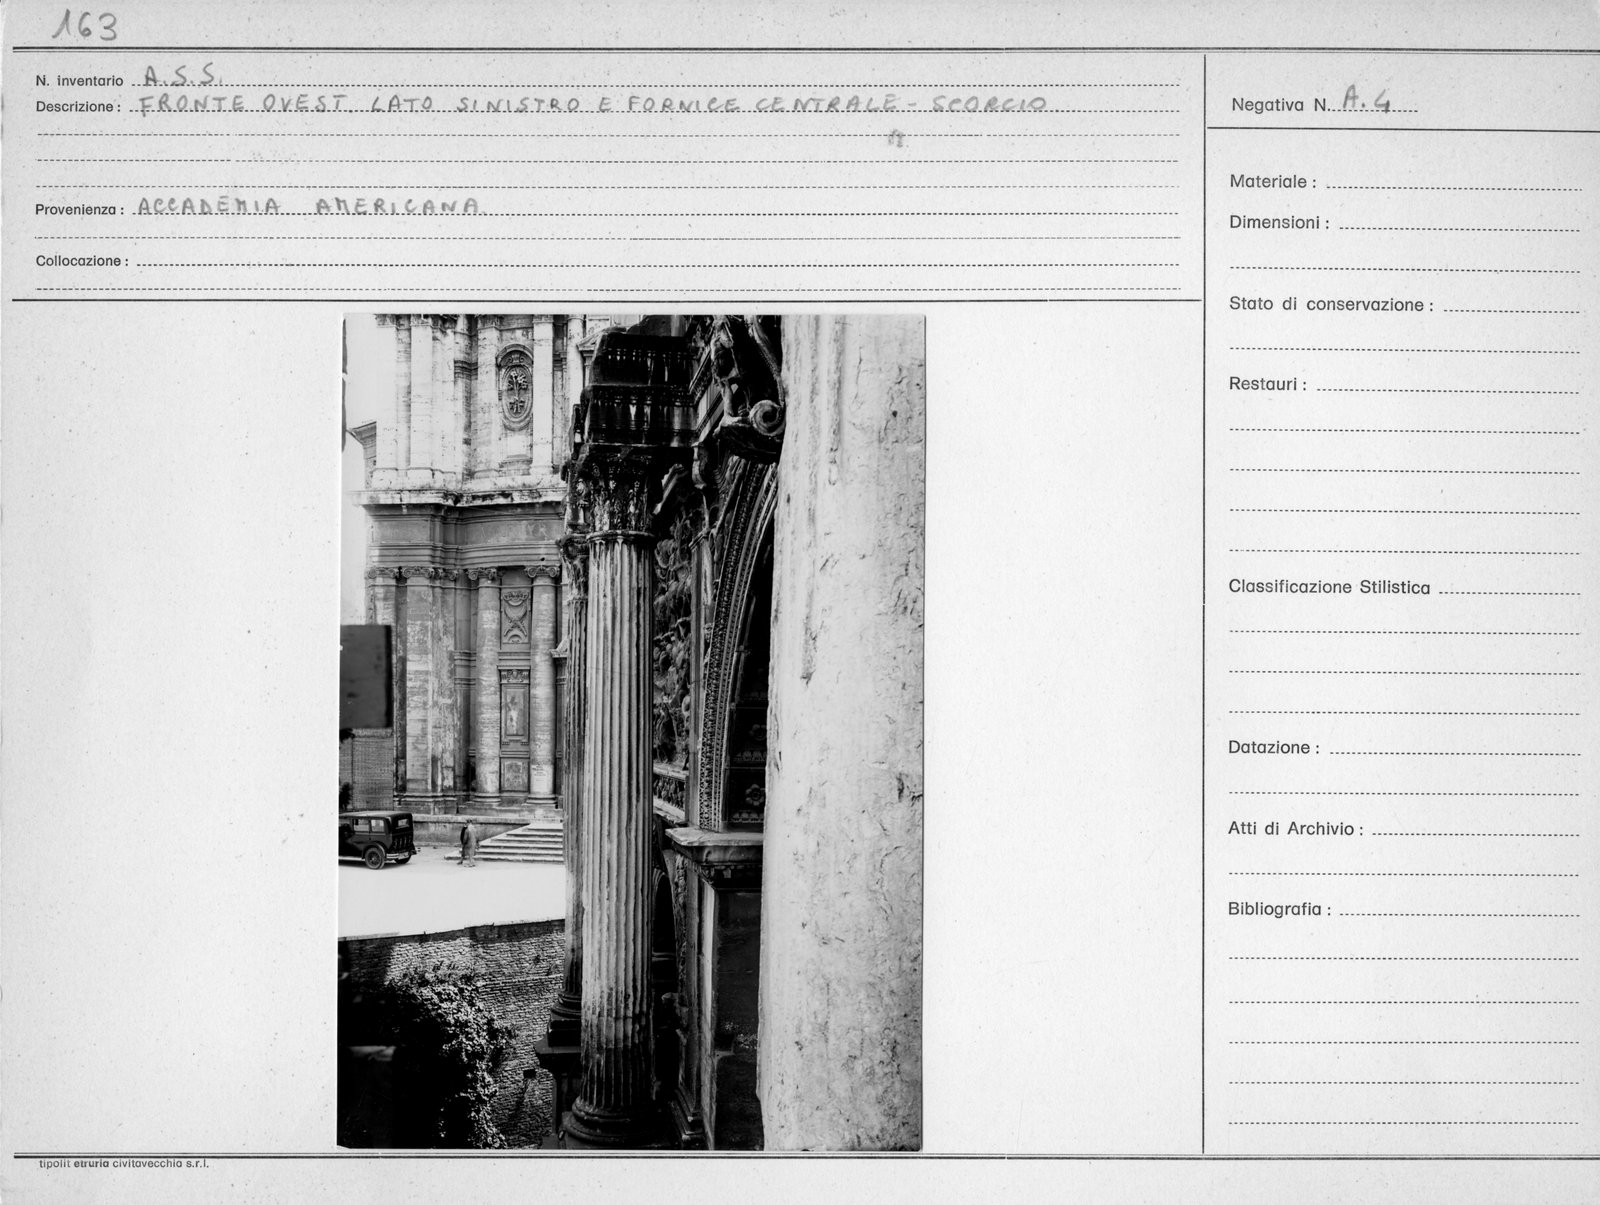Viewport: 1600px width, 1205px height.
Task: Select the 'N. inventario' field label
Action: pyautogui.click(x=80, y=81)
